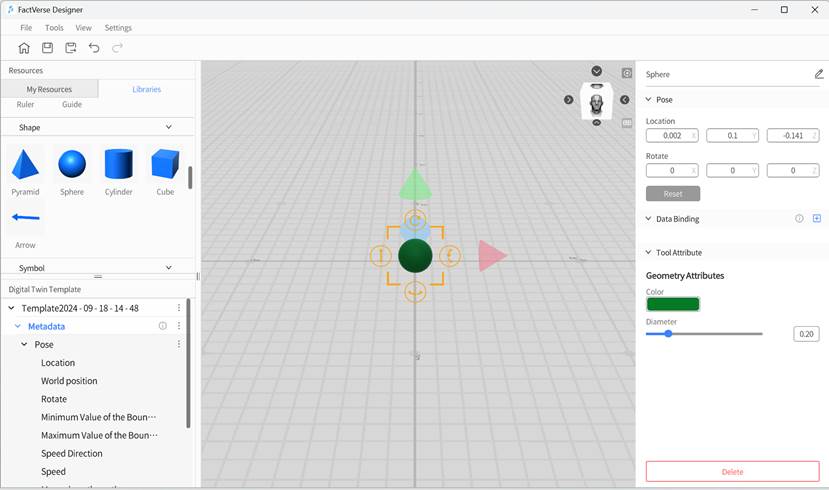This screenshot has width=829, height=490.
Task: Collapse the Data Binding section
Action: click(x=648, y=218)
